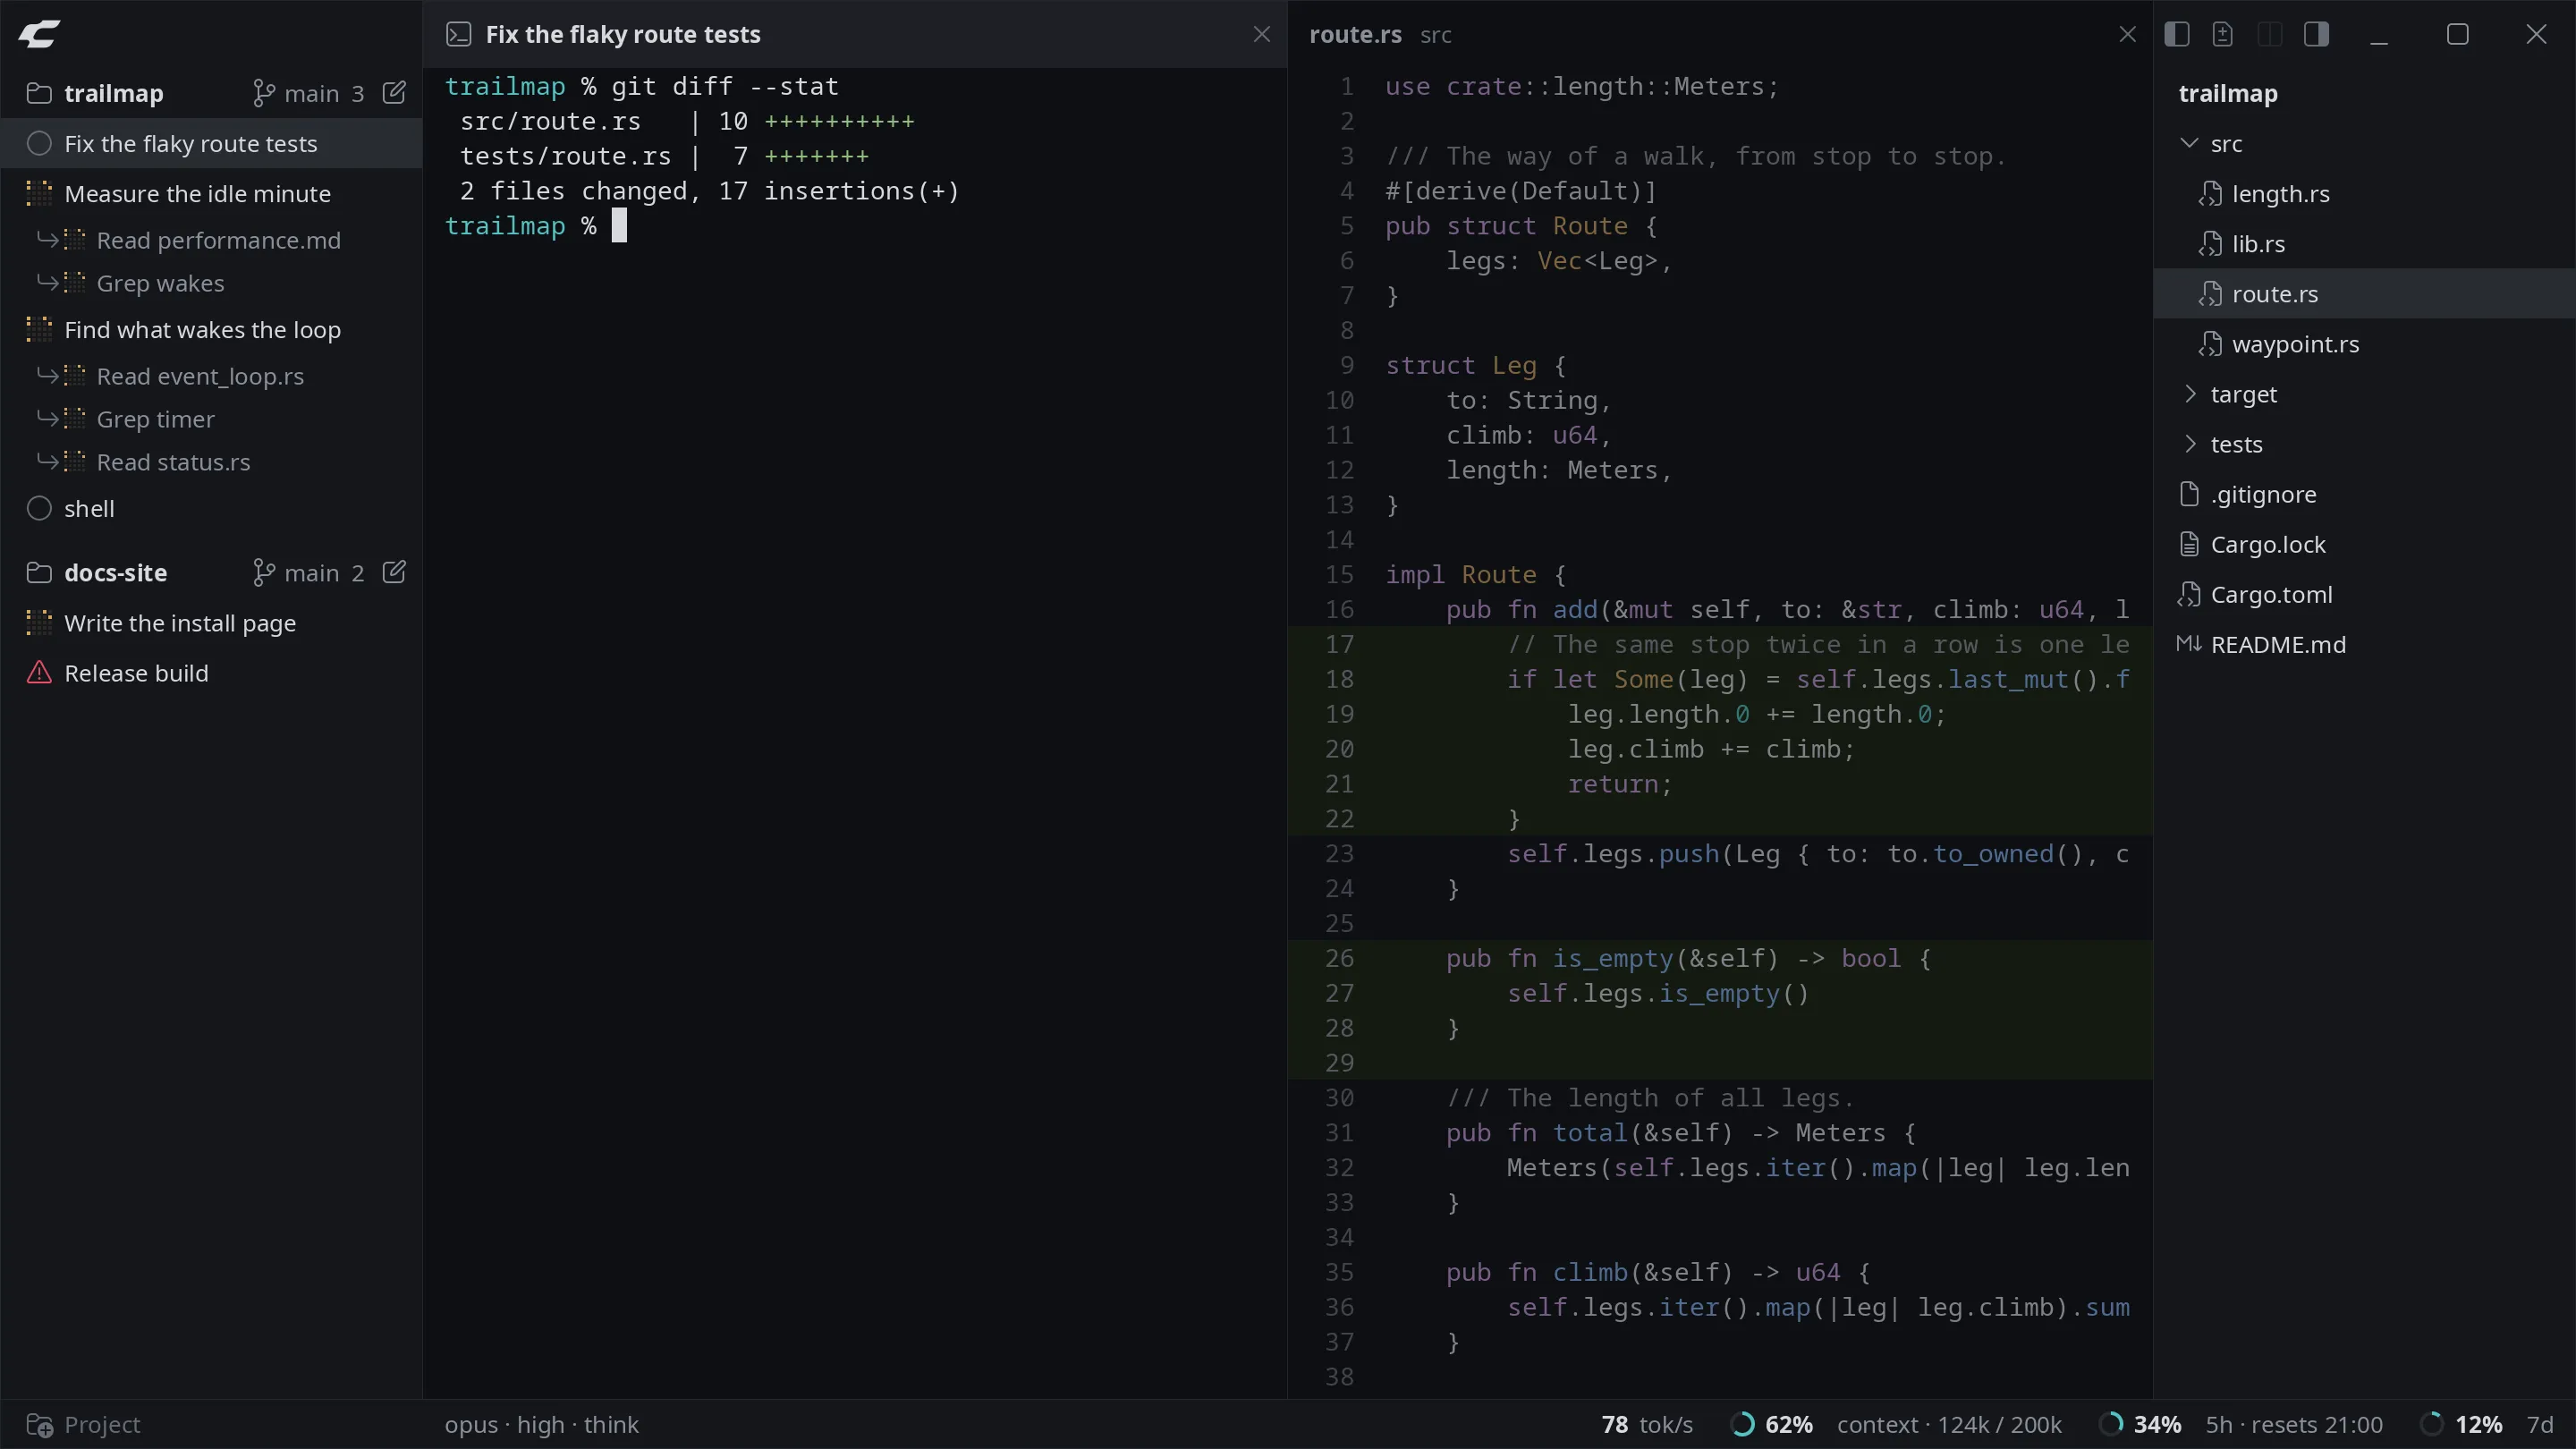2576x1449 pixels.
Task: Click line number 26 in the editor gutter
Action: click(x=1339, y=958)
